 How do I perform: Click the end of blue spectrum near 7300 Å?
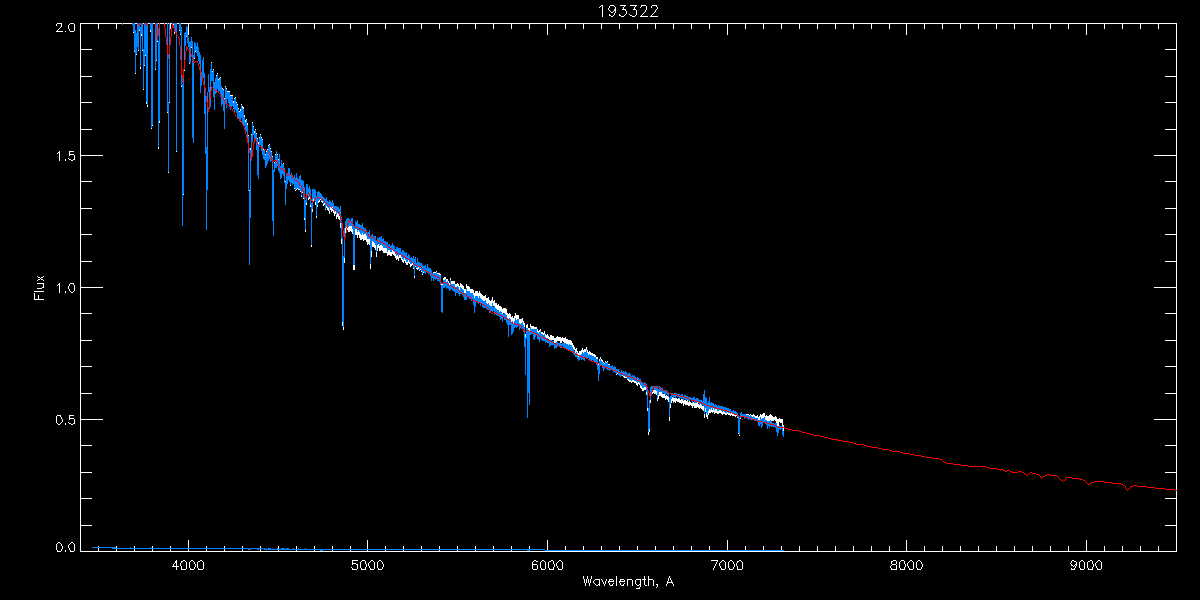click(781, 427)
